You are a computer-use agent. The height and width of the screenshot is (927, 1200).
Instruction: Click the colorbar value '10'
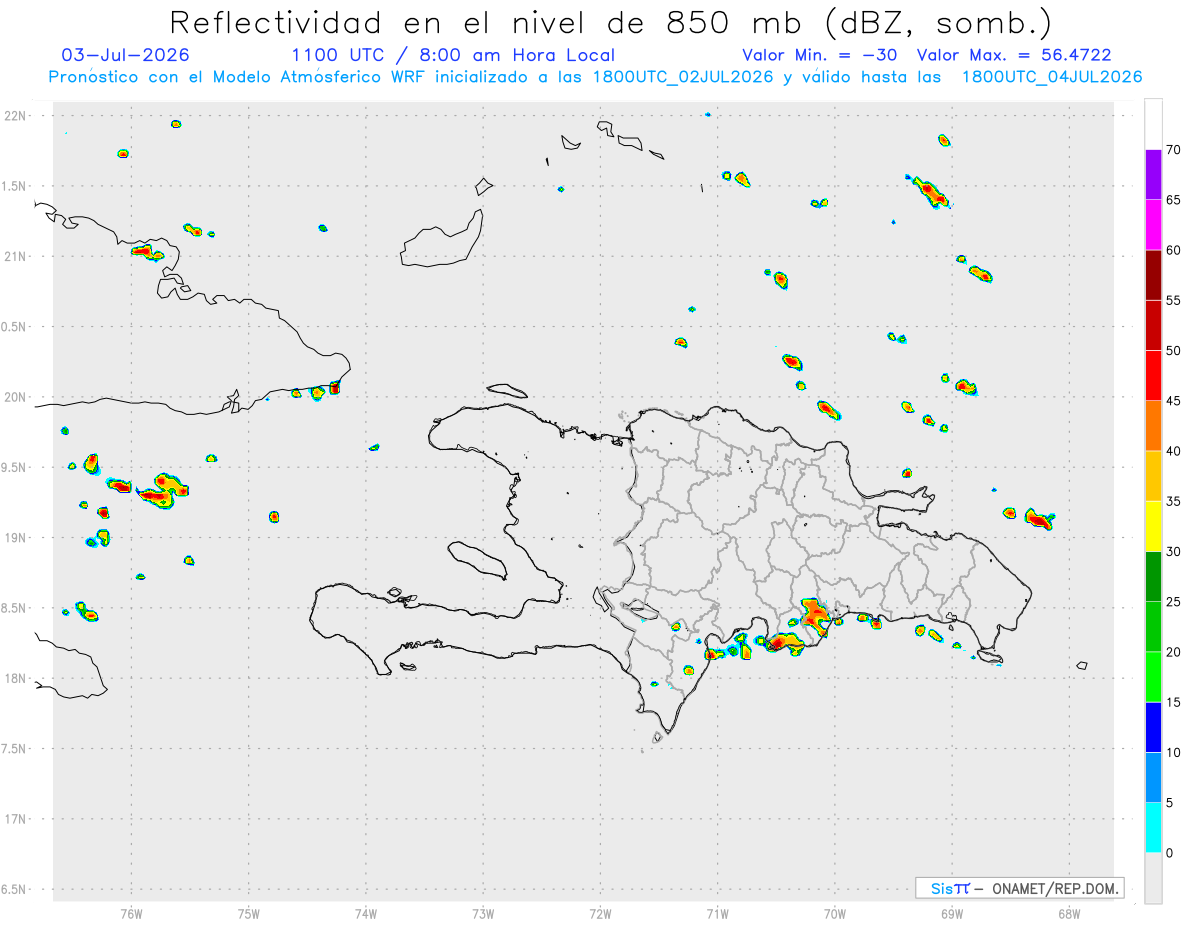[1173, 752]
